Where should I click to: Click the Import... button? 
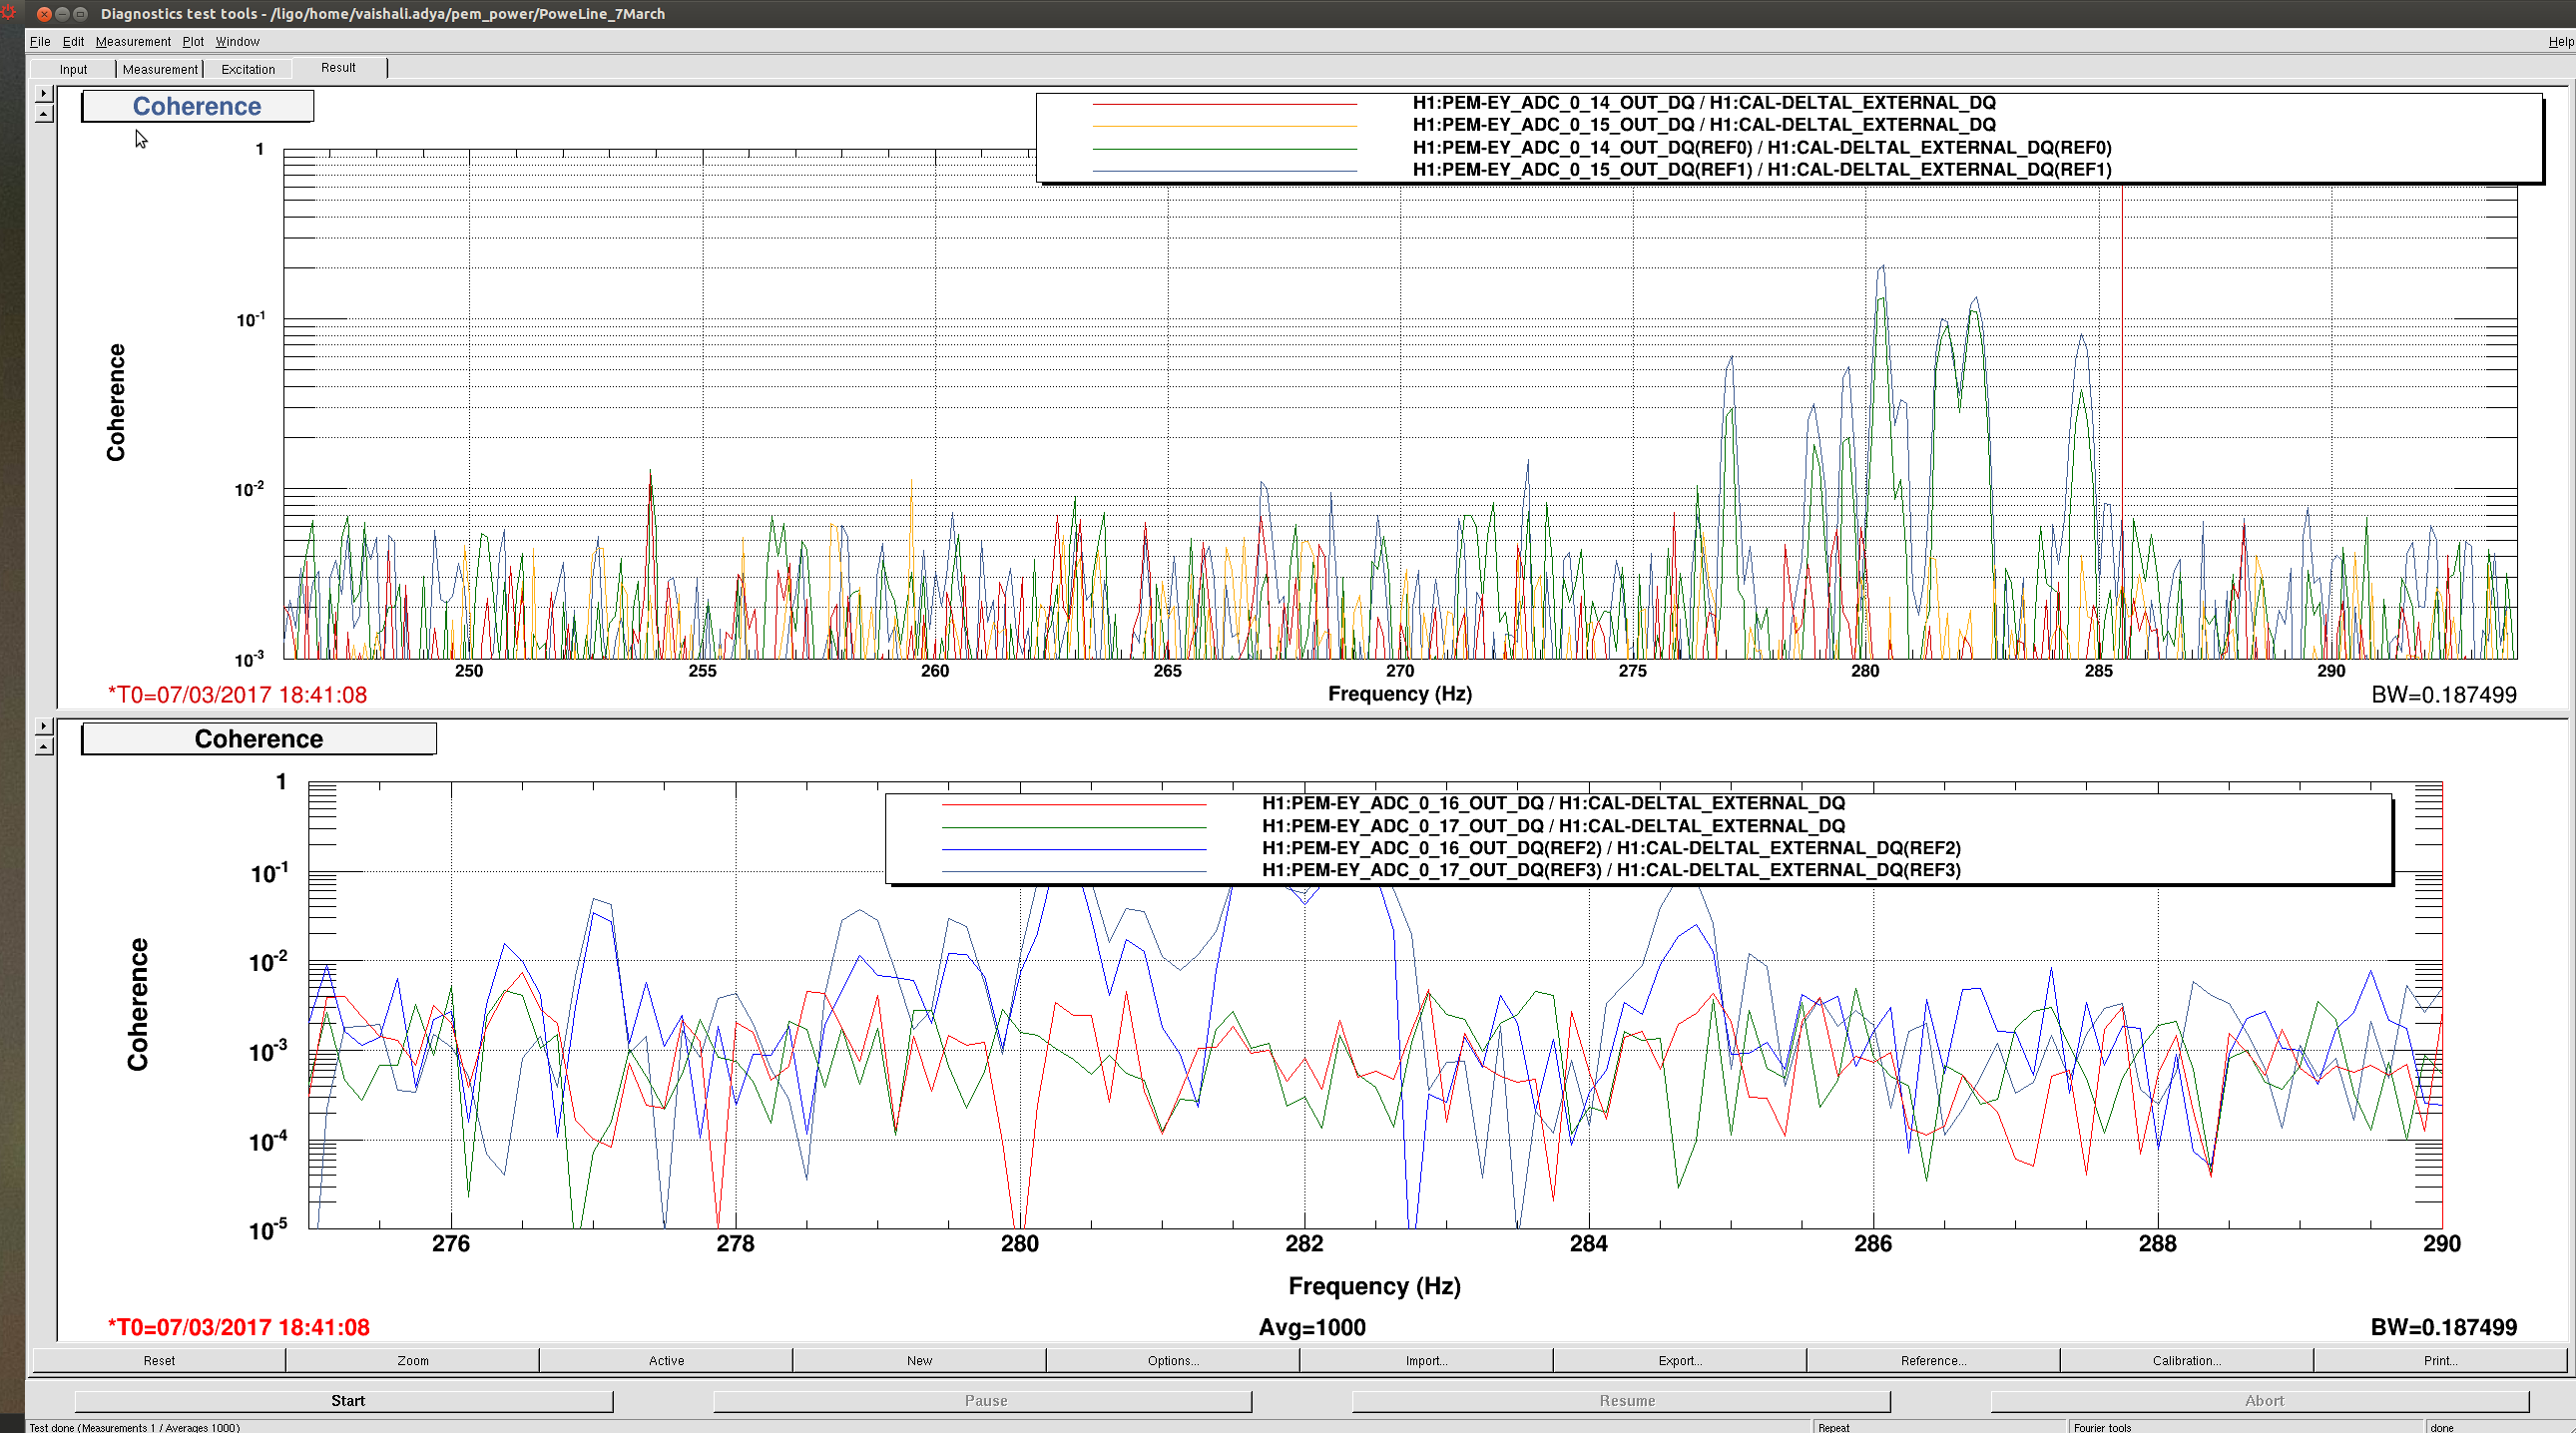(1426, 1360)
